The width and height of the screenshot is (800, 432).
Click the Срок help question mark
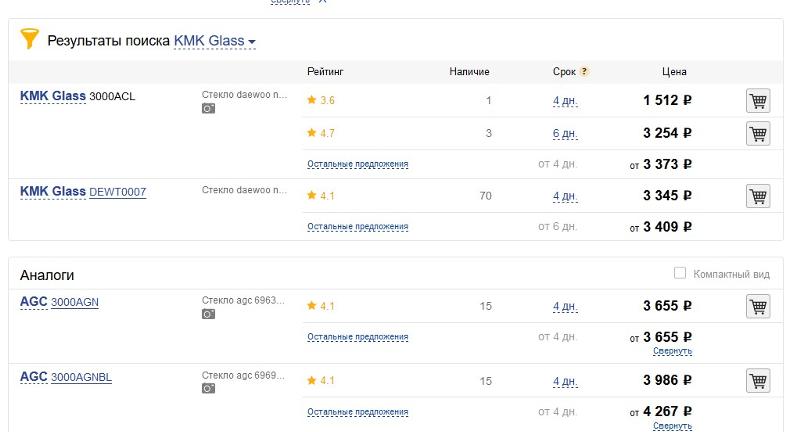click(585, 71)
